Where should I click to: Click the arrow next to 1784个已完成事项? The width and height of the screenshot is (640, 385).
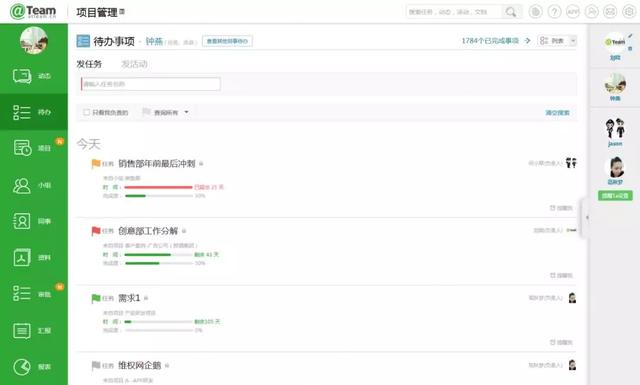pos(528,41)
